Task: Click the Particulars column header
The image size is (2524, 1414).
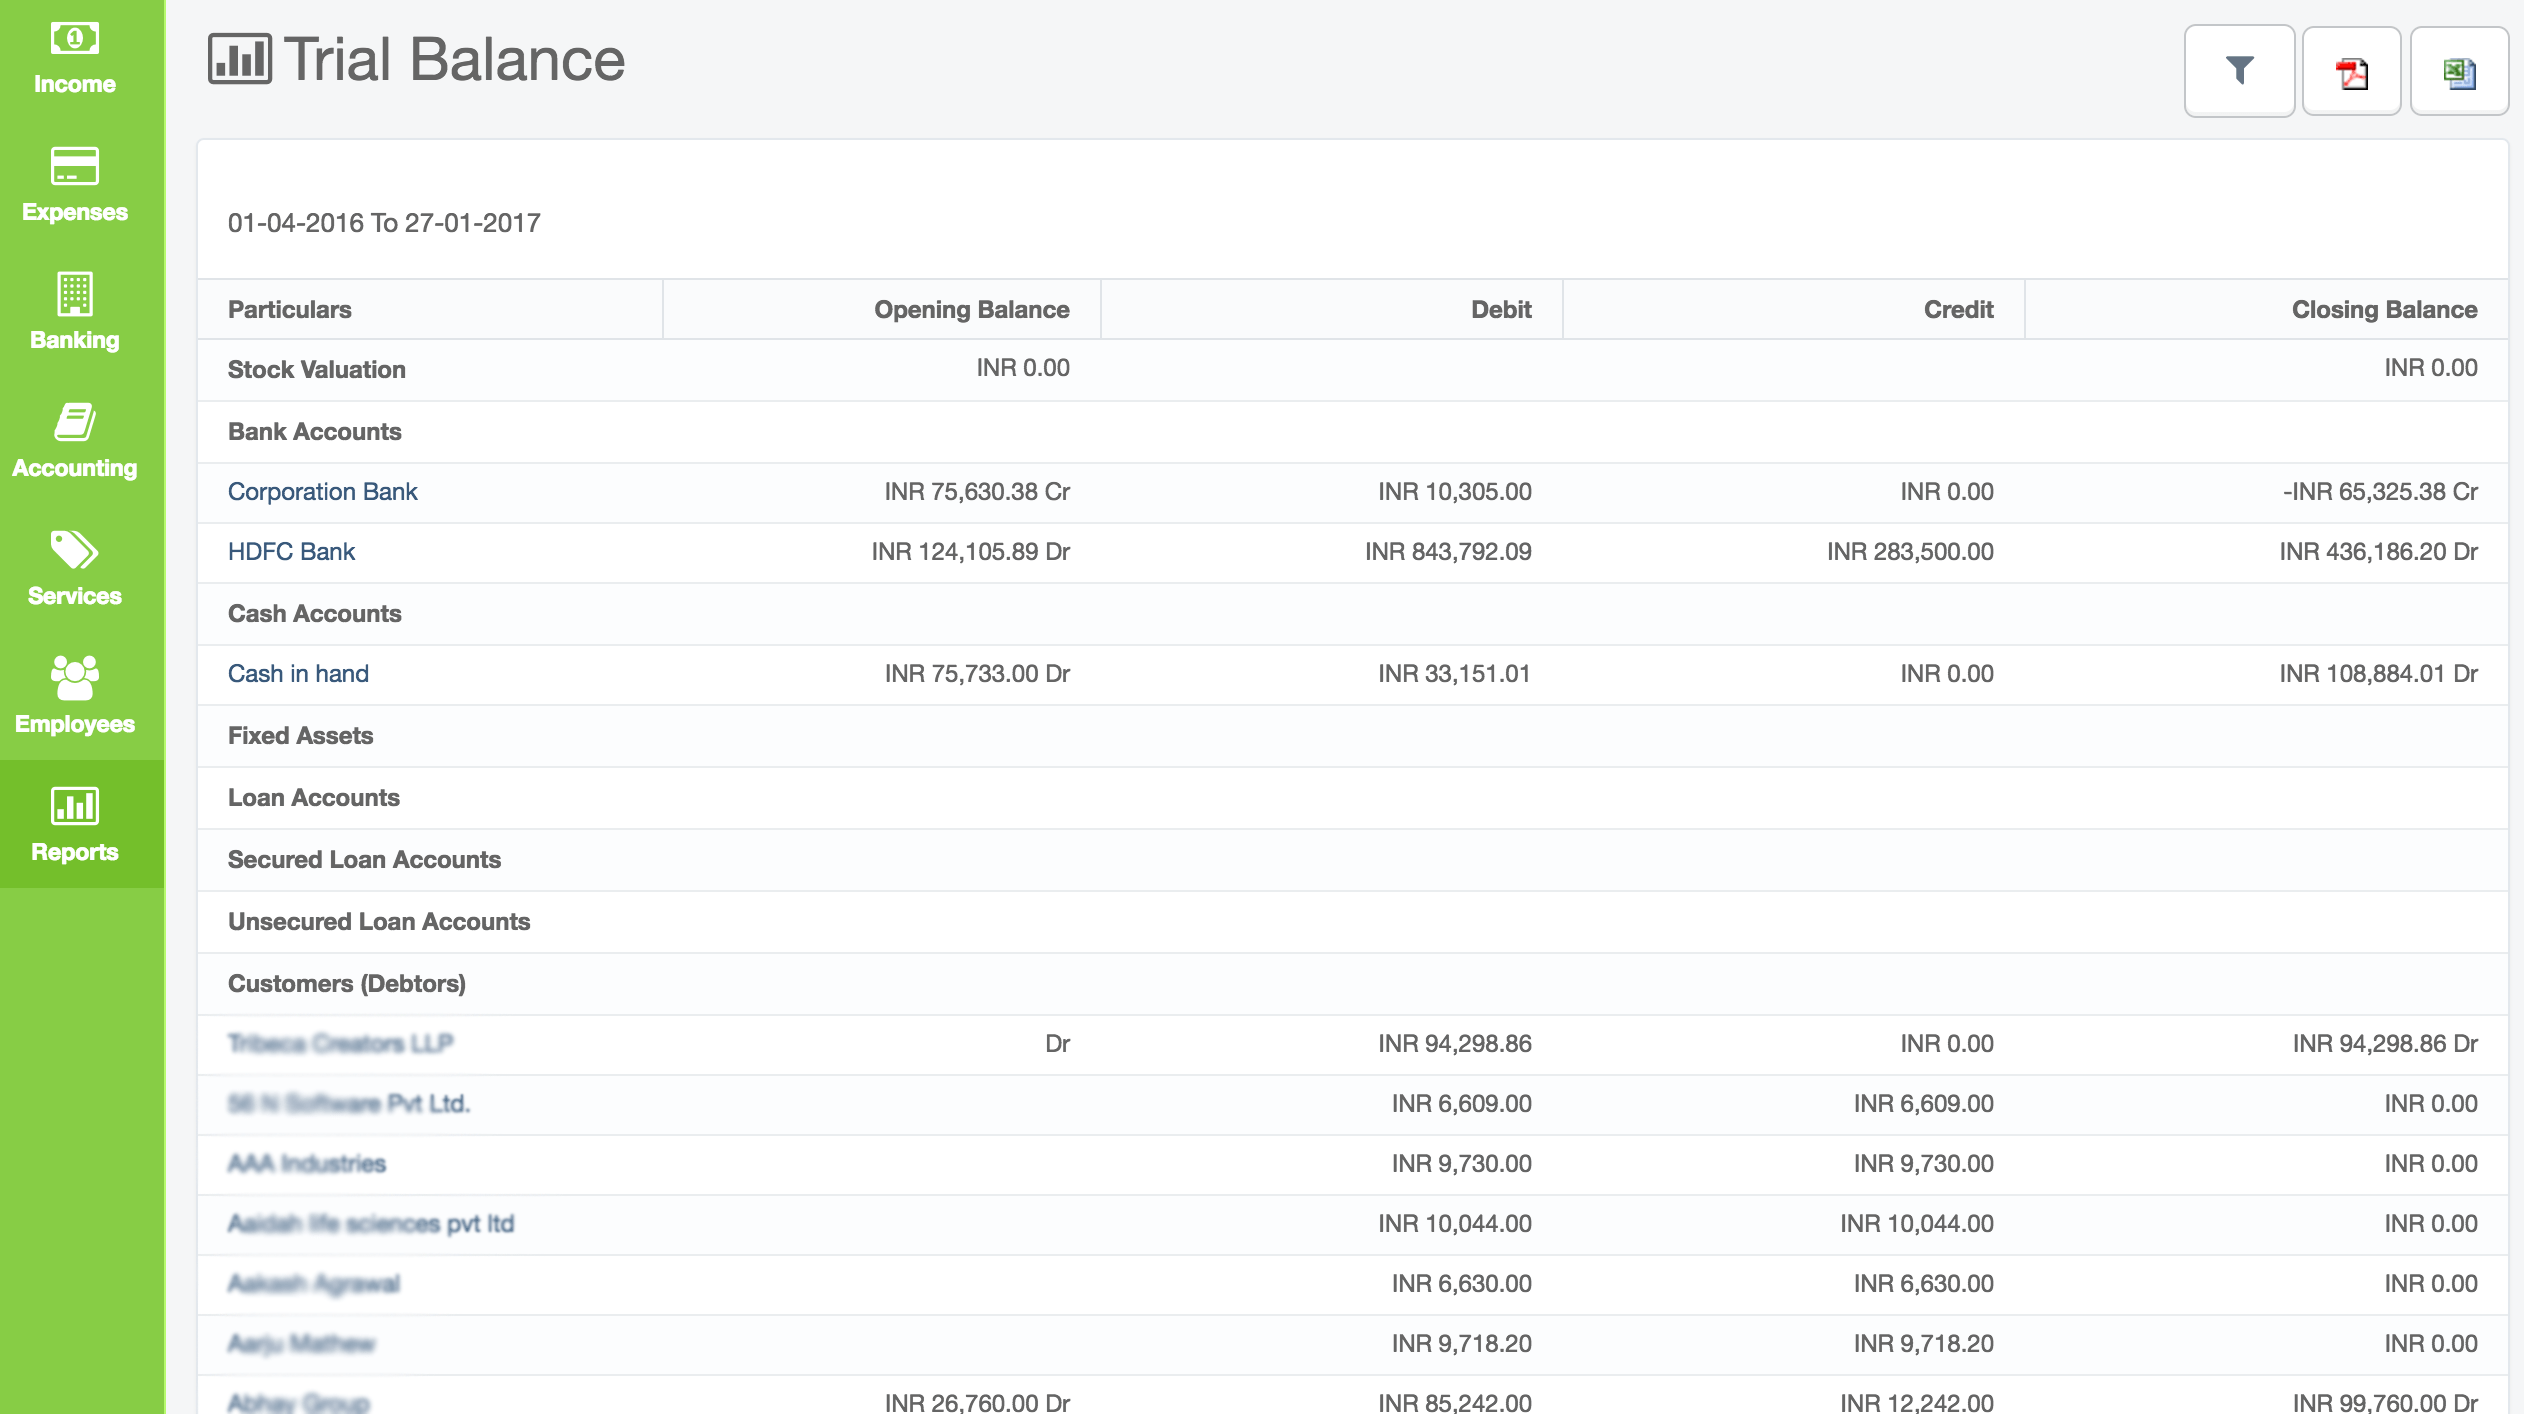Action: (290, 310)
